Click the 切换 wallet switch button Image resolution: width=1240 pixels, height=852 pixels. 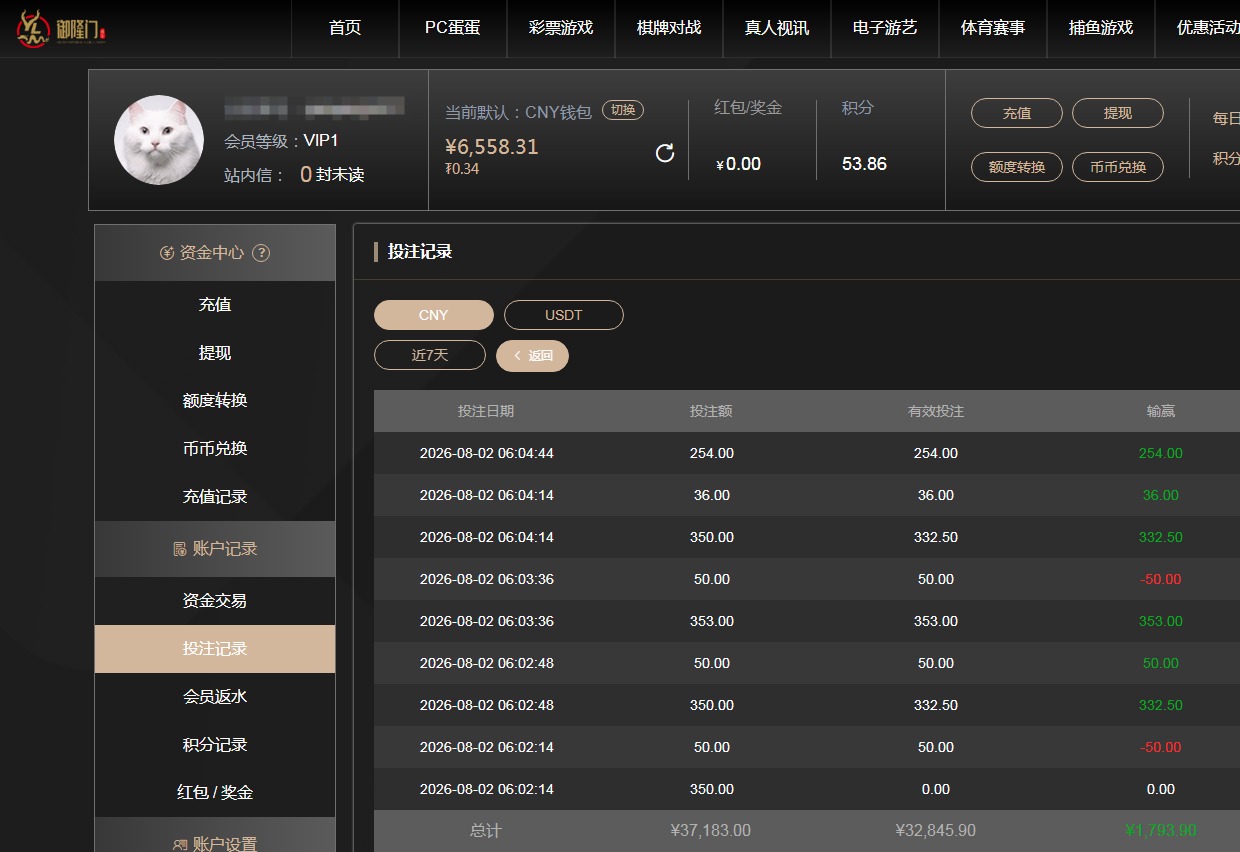pos(623,110)
